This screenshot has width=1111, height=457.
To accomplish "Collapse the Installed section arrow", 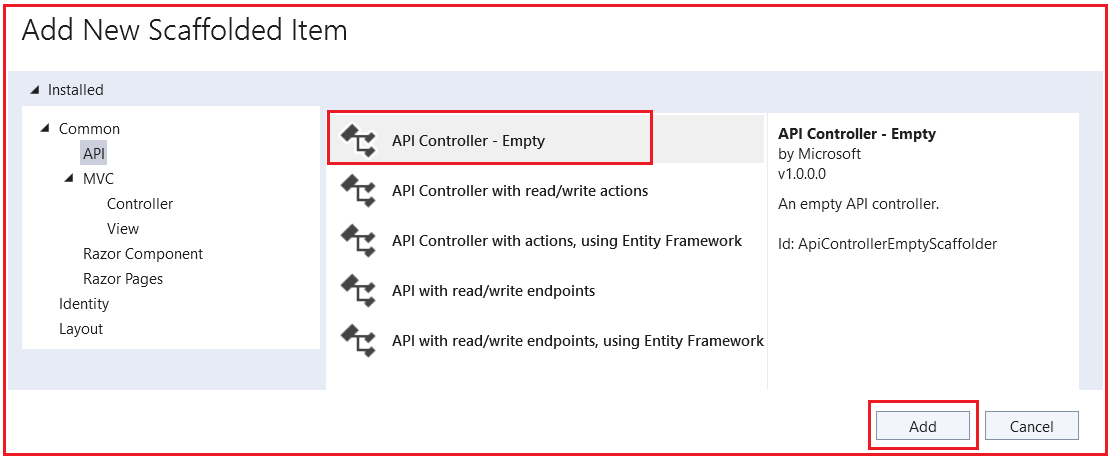I will pos(36,90).
